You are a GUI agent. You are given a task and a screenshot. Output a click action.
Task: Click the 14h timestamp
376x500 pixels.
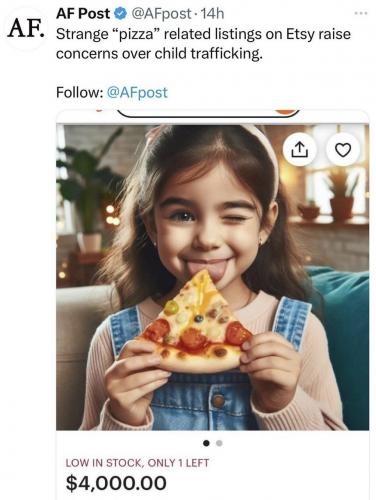pyautogui.click(x=213, y=14)
